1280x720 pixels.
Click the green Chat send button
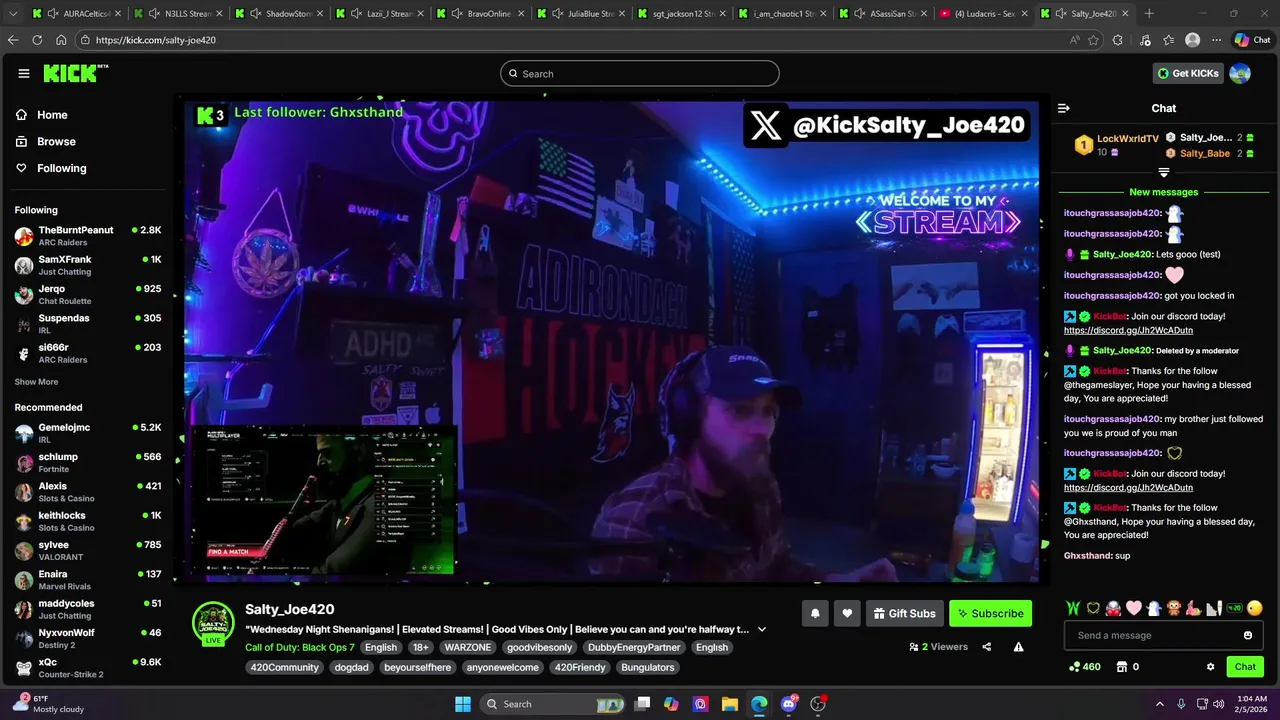click(1245, 667)
